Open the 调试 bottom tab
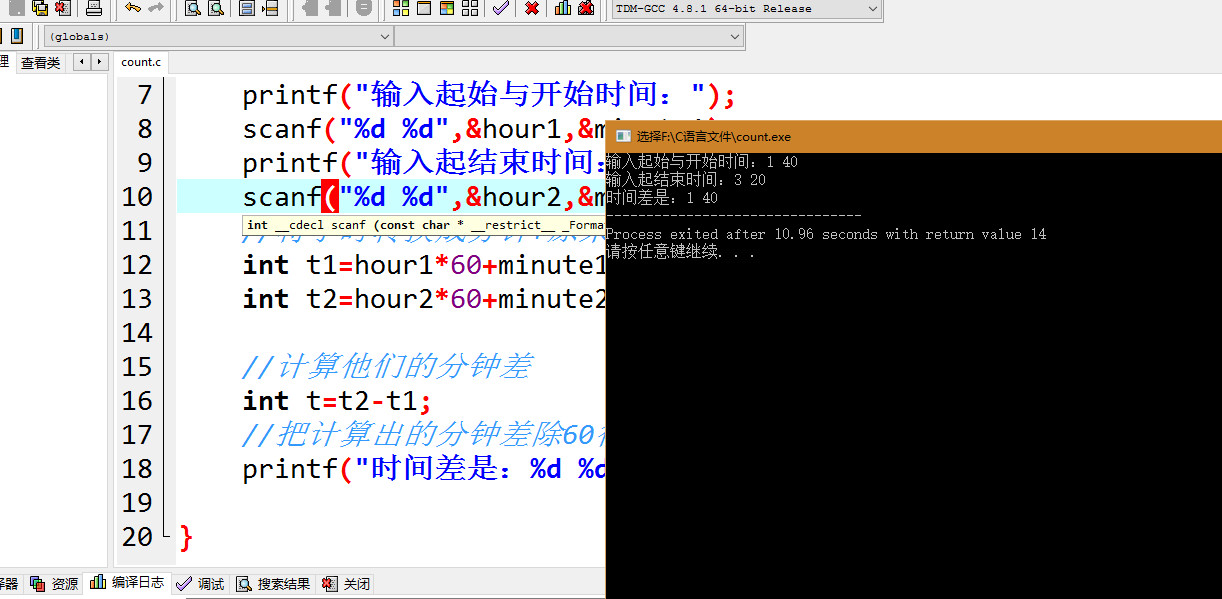The width and height of the screenshot is (1222, 599). (200, 584)
